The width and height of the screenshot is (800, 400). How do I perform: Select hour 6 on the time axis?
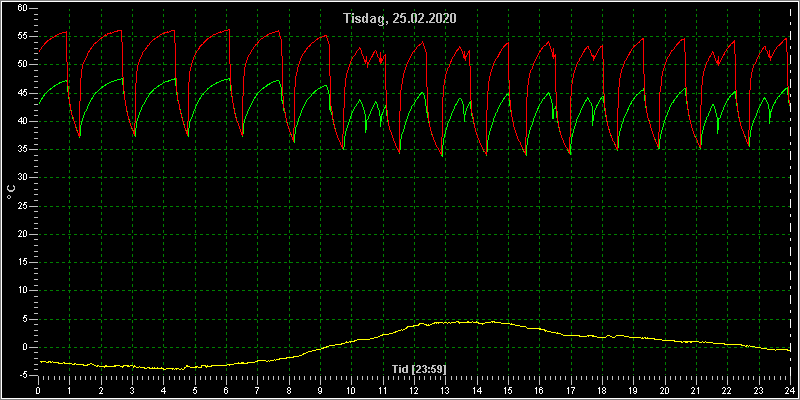click(x=226, y=390)
